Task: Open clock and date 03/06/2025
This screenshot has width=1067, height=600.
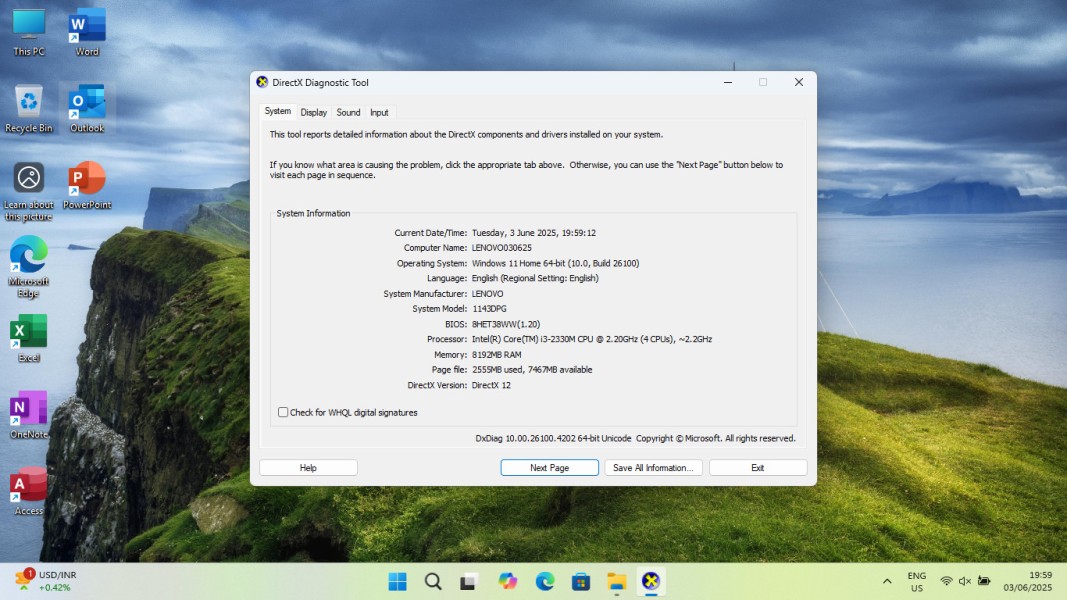Action: click(1028, 582)
